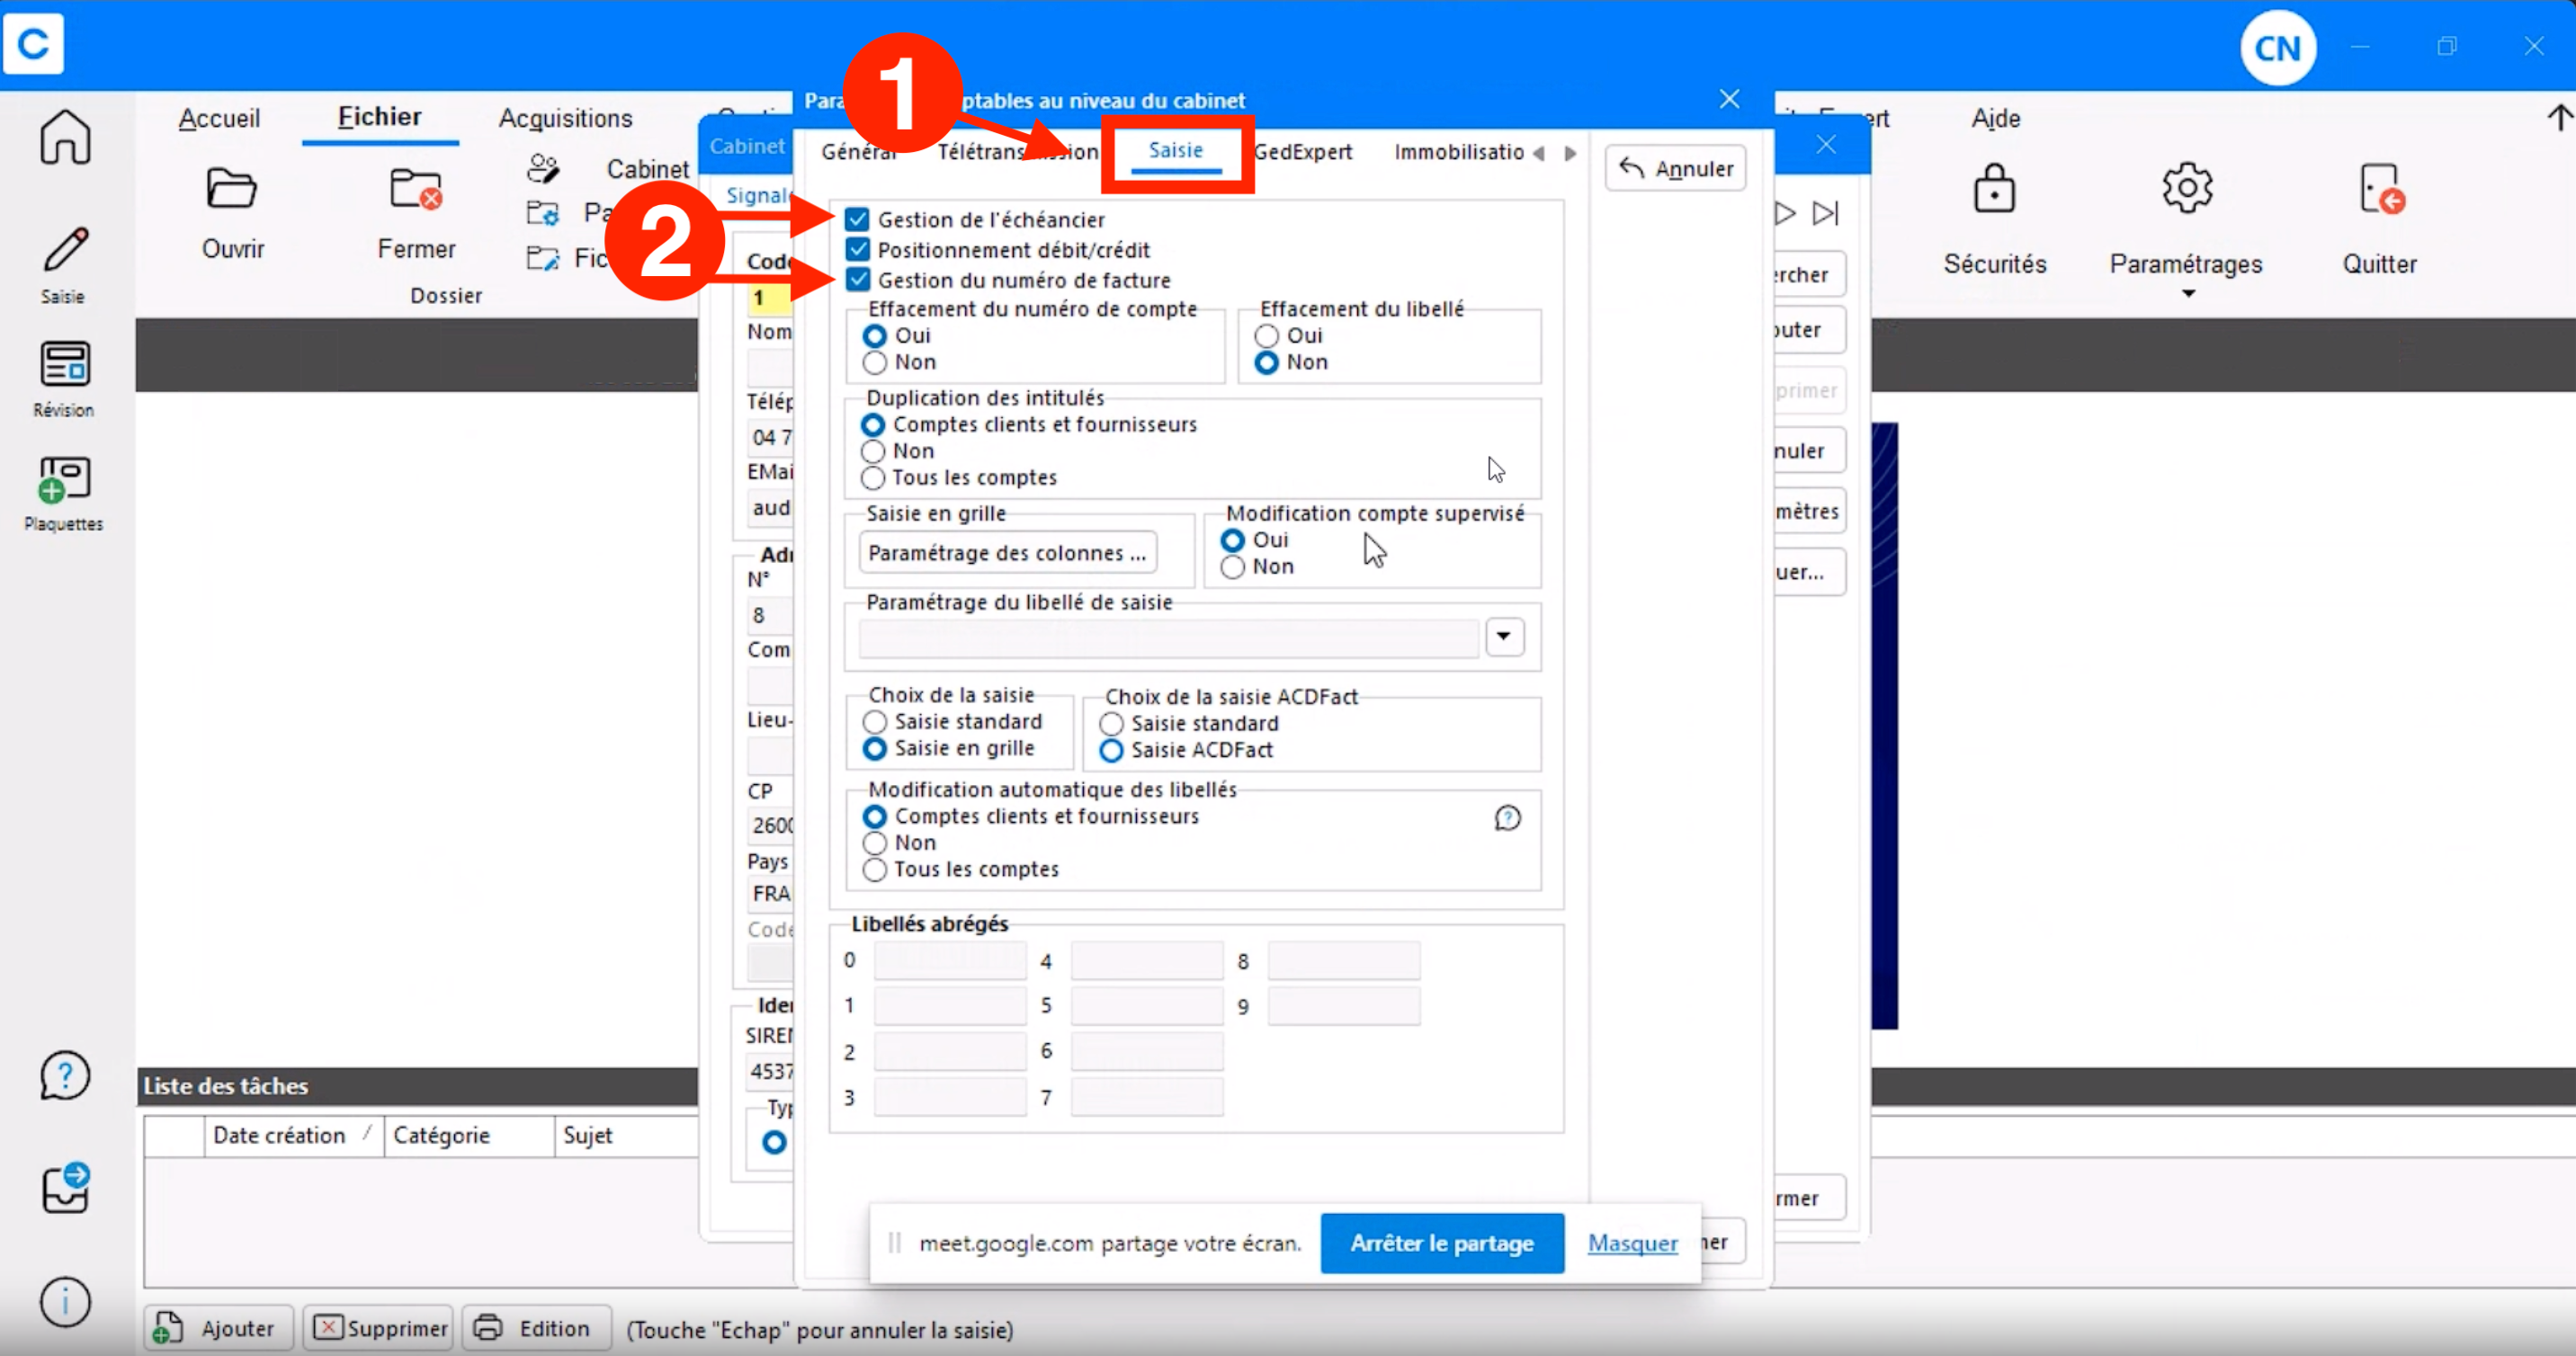The image size is (2576, 1356).
Task: Toggle Positionnement débit/crédit checkbox
Action: point(857,249)
